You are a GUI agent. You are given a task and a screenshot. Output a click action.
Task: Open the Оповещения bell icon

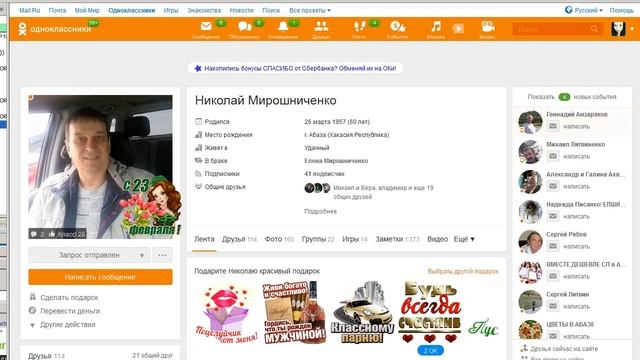(x=283, y=27)
